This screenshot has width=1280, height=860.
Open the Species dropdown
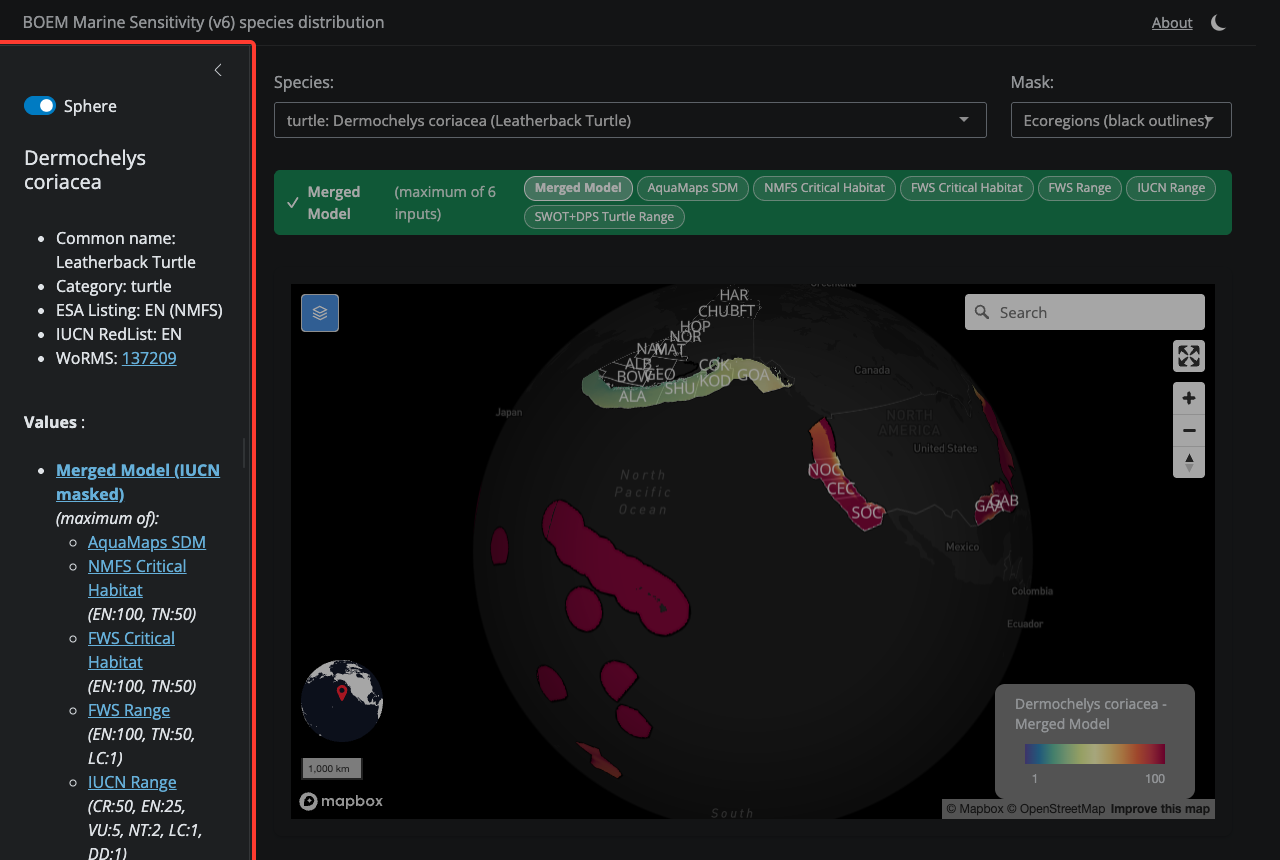point(630,120)
